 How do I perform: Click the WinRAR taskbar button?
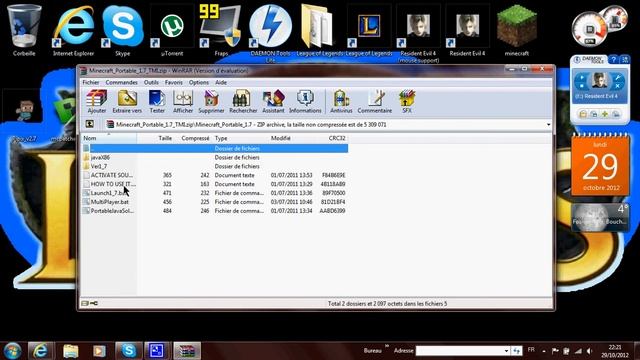point(187,351)
